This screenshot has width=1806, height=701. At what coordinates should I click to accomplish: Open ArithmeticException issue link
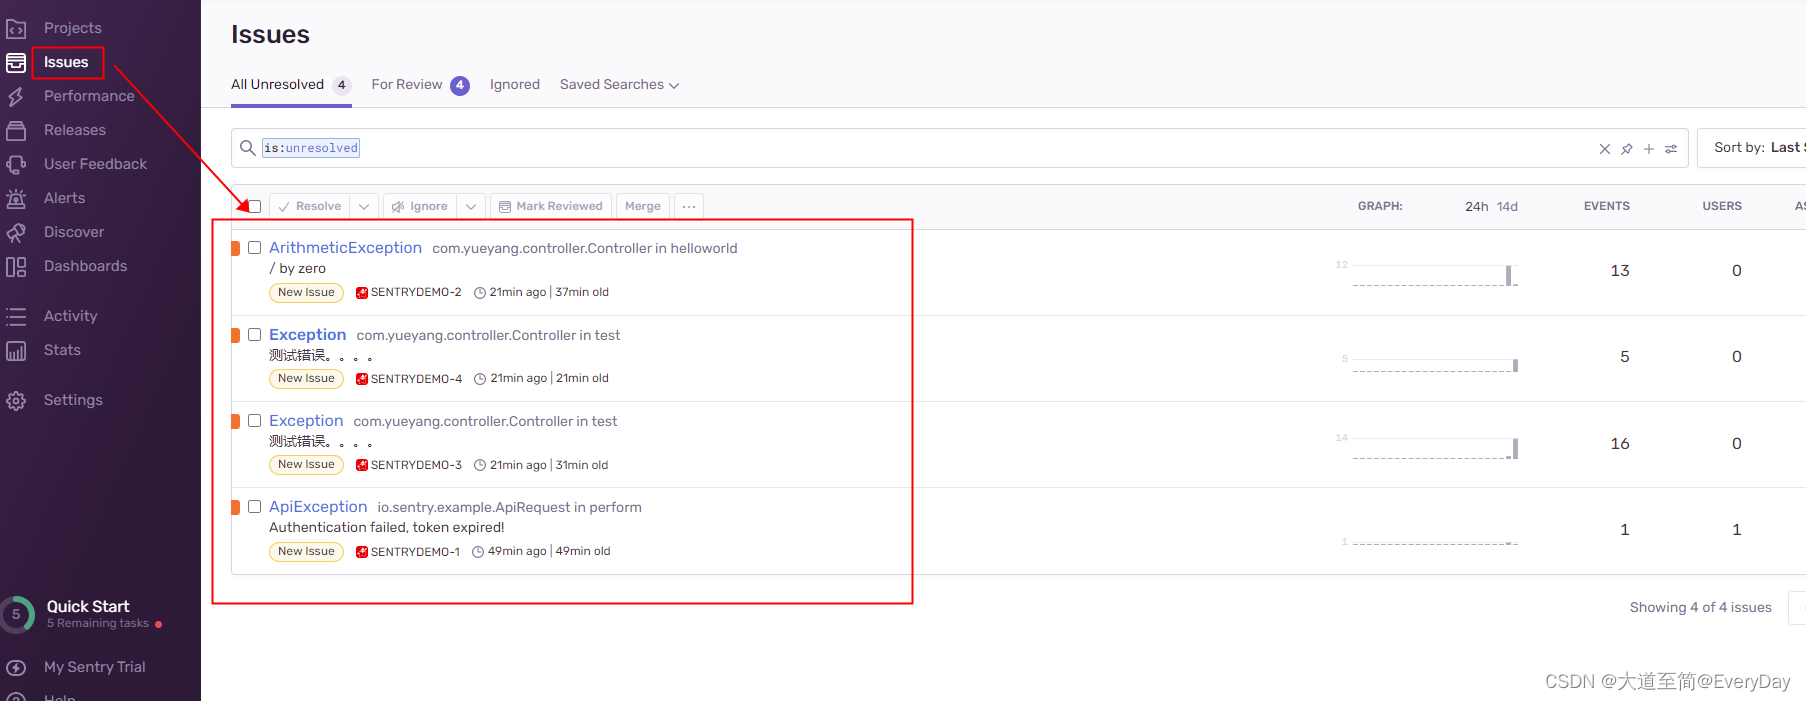click(x=345, y=248)
